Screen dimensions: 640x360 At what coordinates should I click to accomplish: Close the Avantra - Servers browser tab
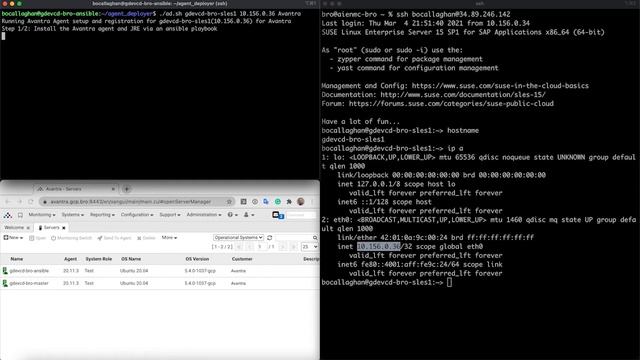pyautogui.click(x=113, y=189)
